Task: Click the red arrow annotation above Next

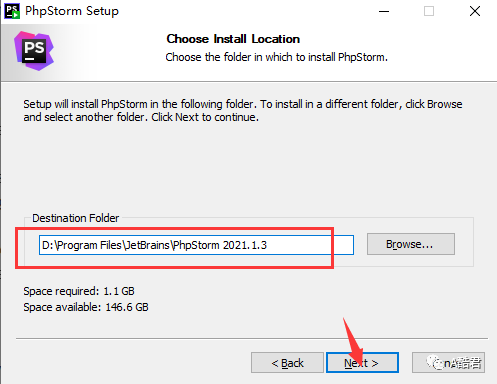Action: [x=353, y=340]
